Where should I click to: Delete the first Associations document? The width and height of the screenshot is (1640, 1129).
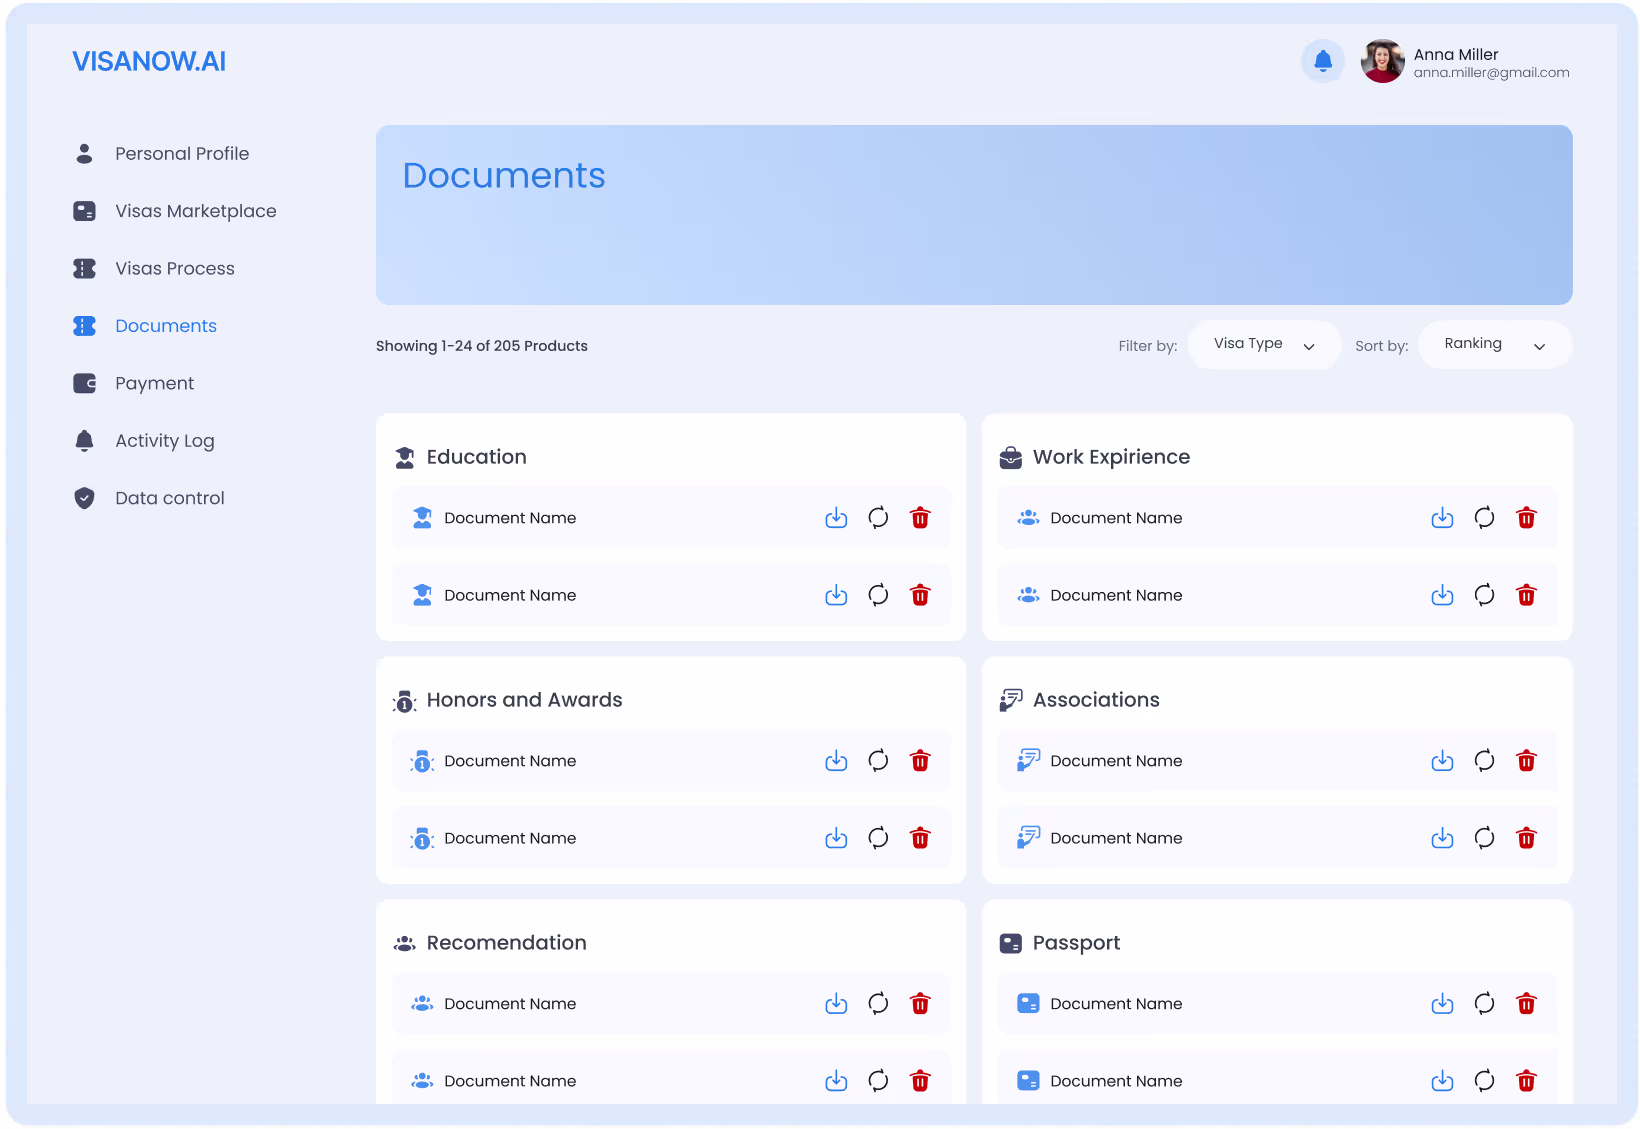tap(1526, 761)
